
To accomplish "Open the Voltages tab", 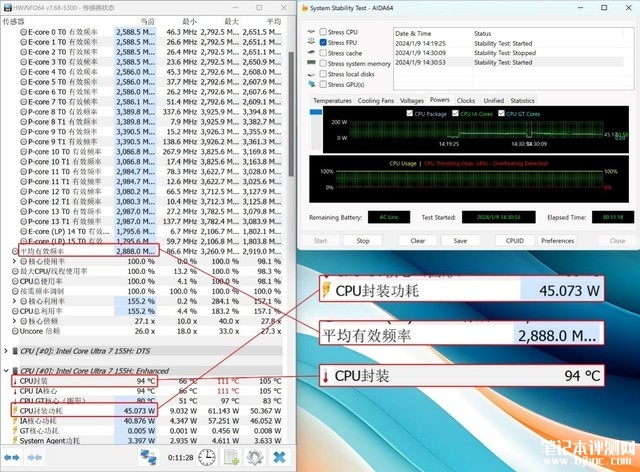I will click(x=411, y=100).
